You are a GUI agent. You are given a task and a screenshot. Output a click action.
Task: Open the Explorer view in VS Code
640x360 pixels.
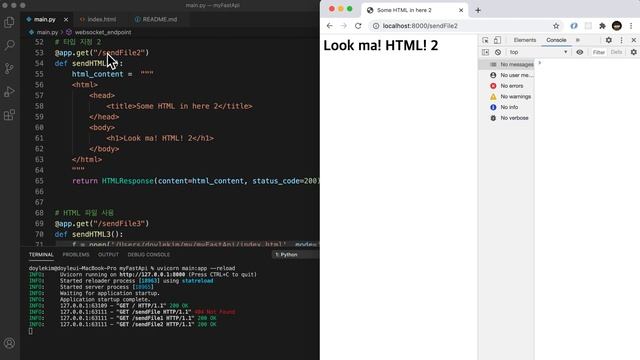click(x=9, y=22)
